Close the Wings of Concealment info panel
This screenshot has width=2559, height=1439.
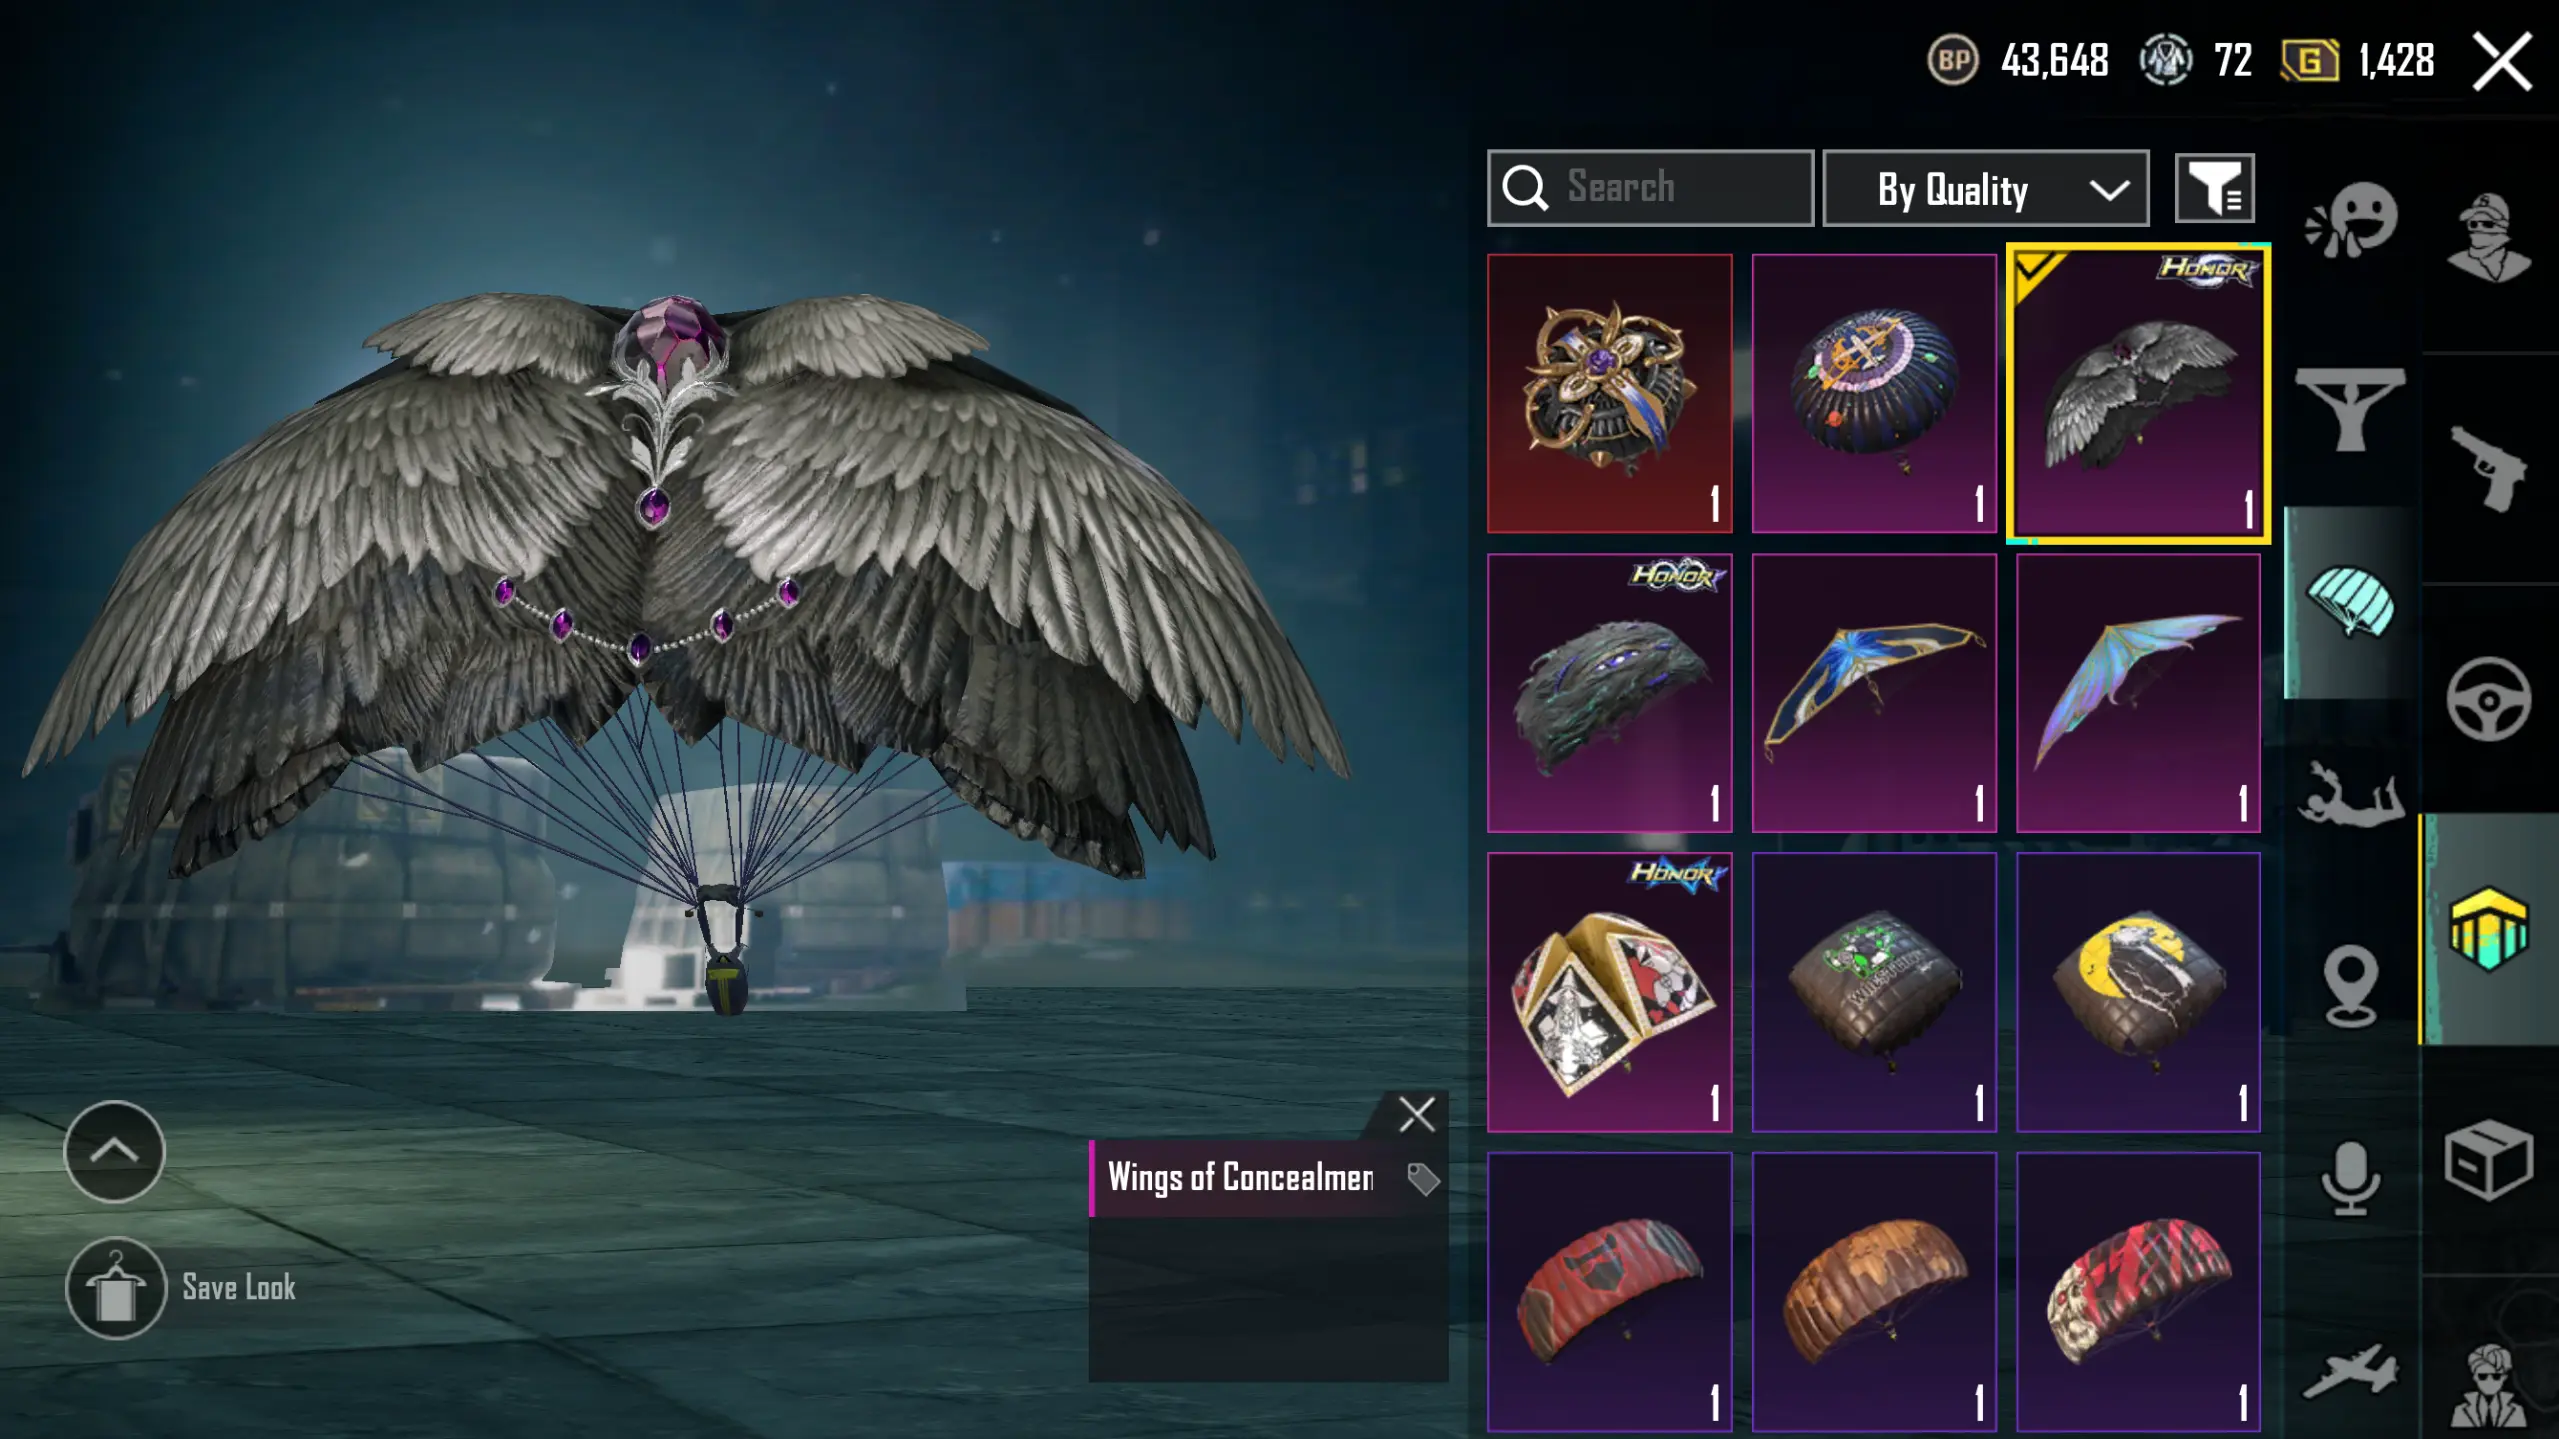(1417, 1114)
